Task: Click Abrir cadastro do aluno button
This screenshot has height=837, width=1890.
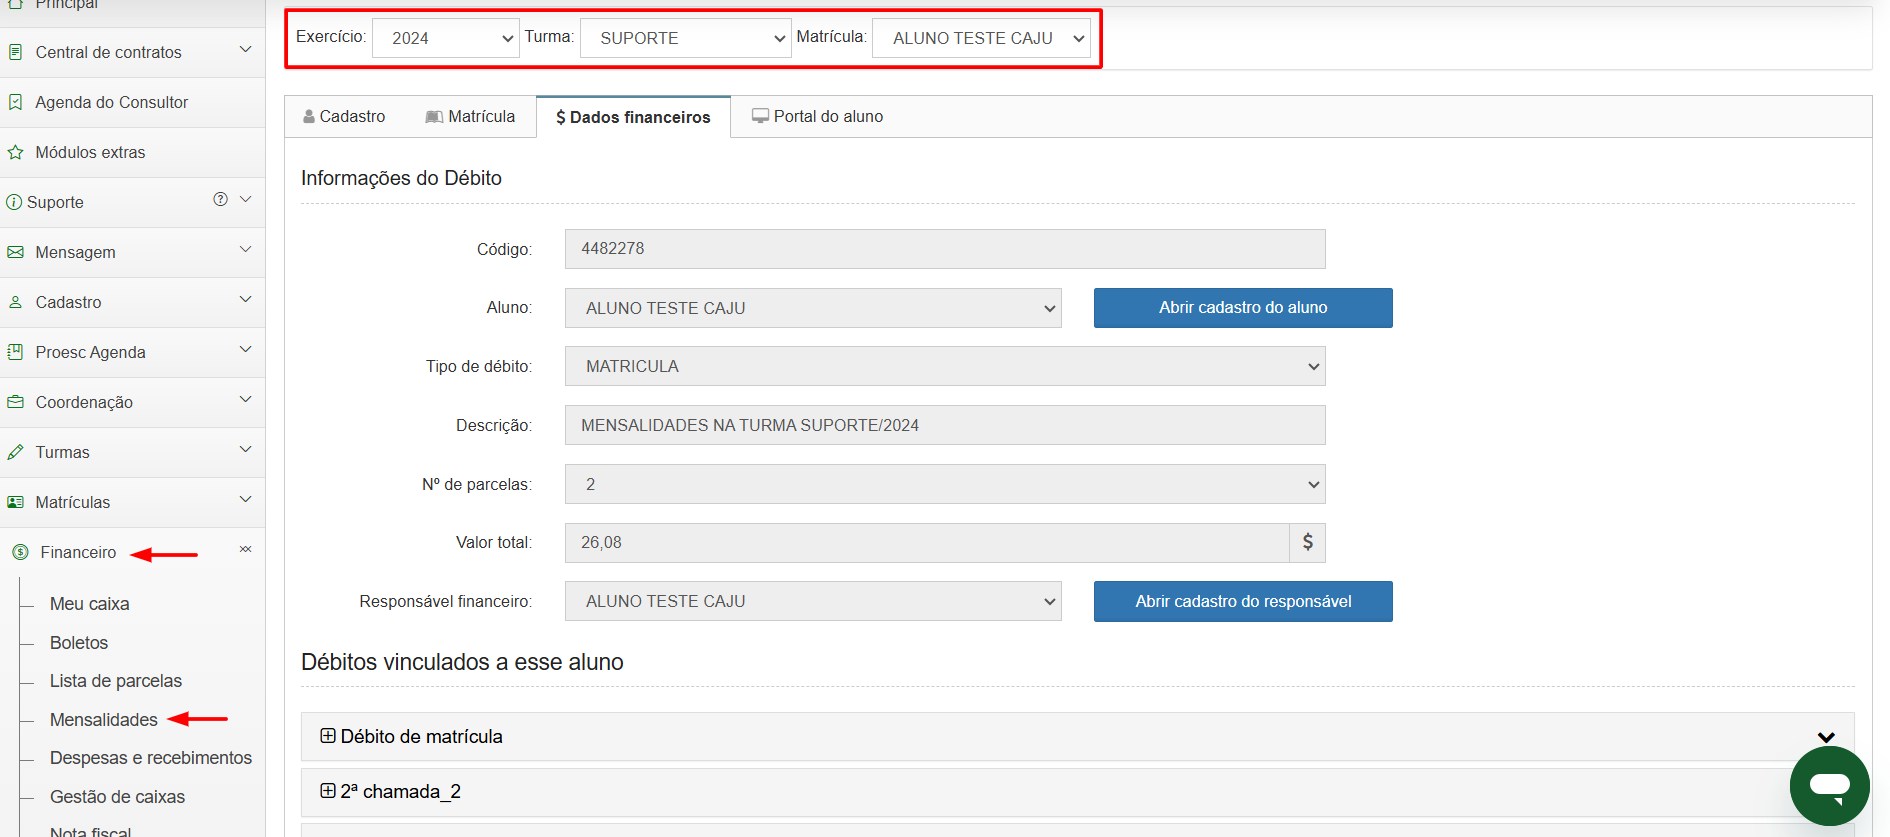Action: tap(1243, 308)
